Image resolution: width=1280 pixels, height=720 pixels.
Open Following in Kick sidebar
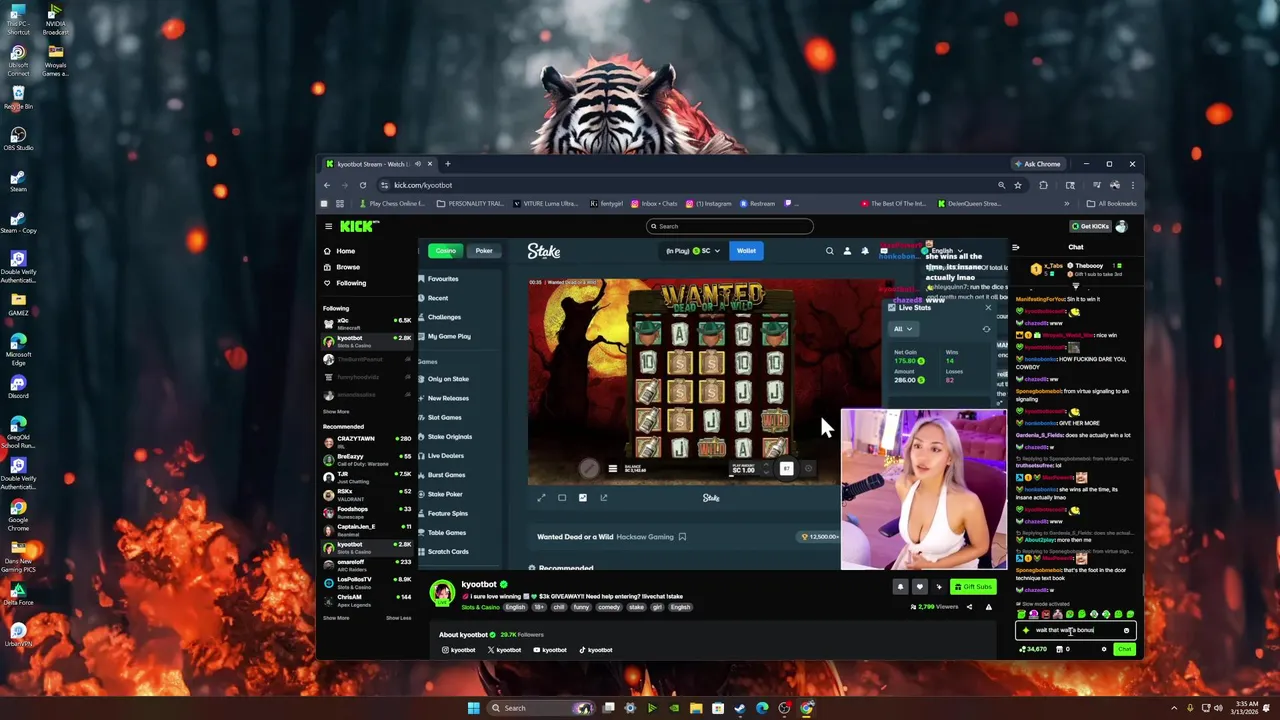(351, 283)
